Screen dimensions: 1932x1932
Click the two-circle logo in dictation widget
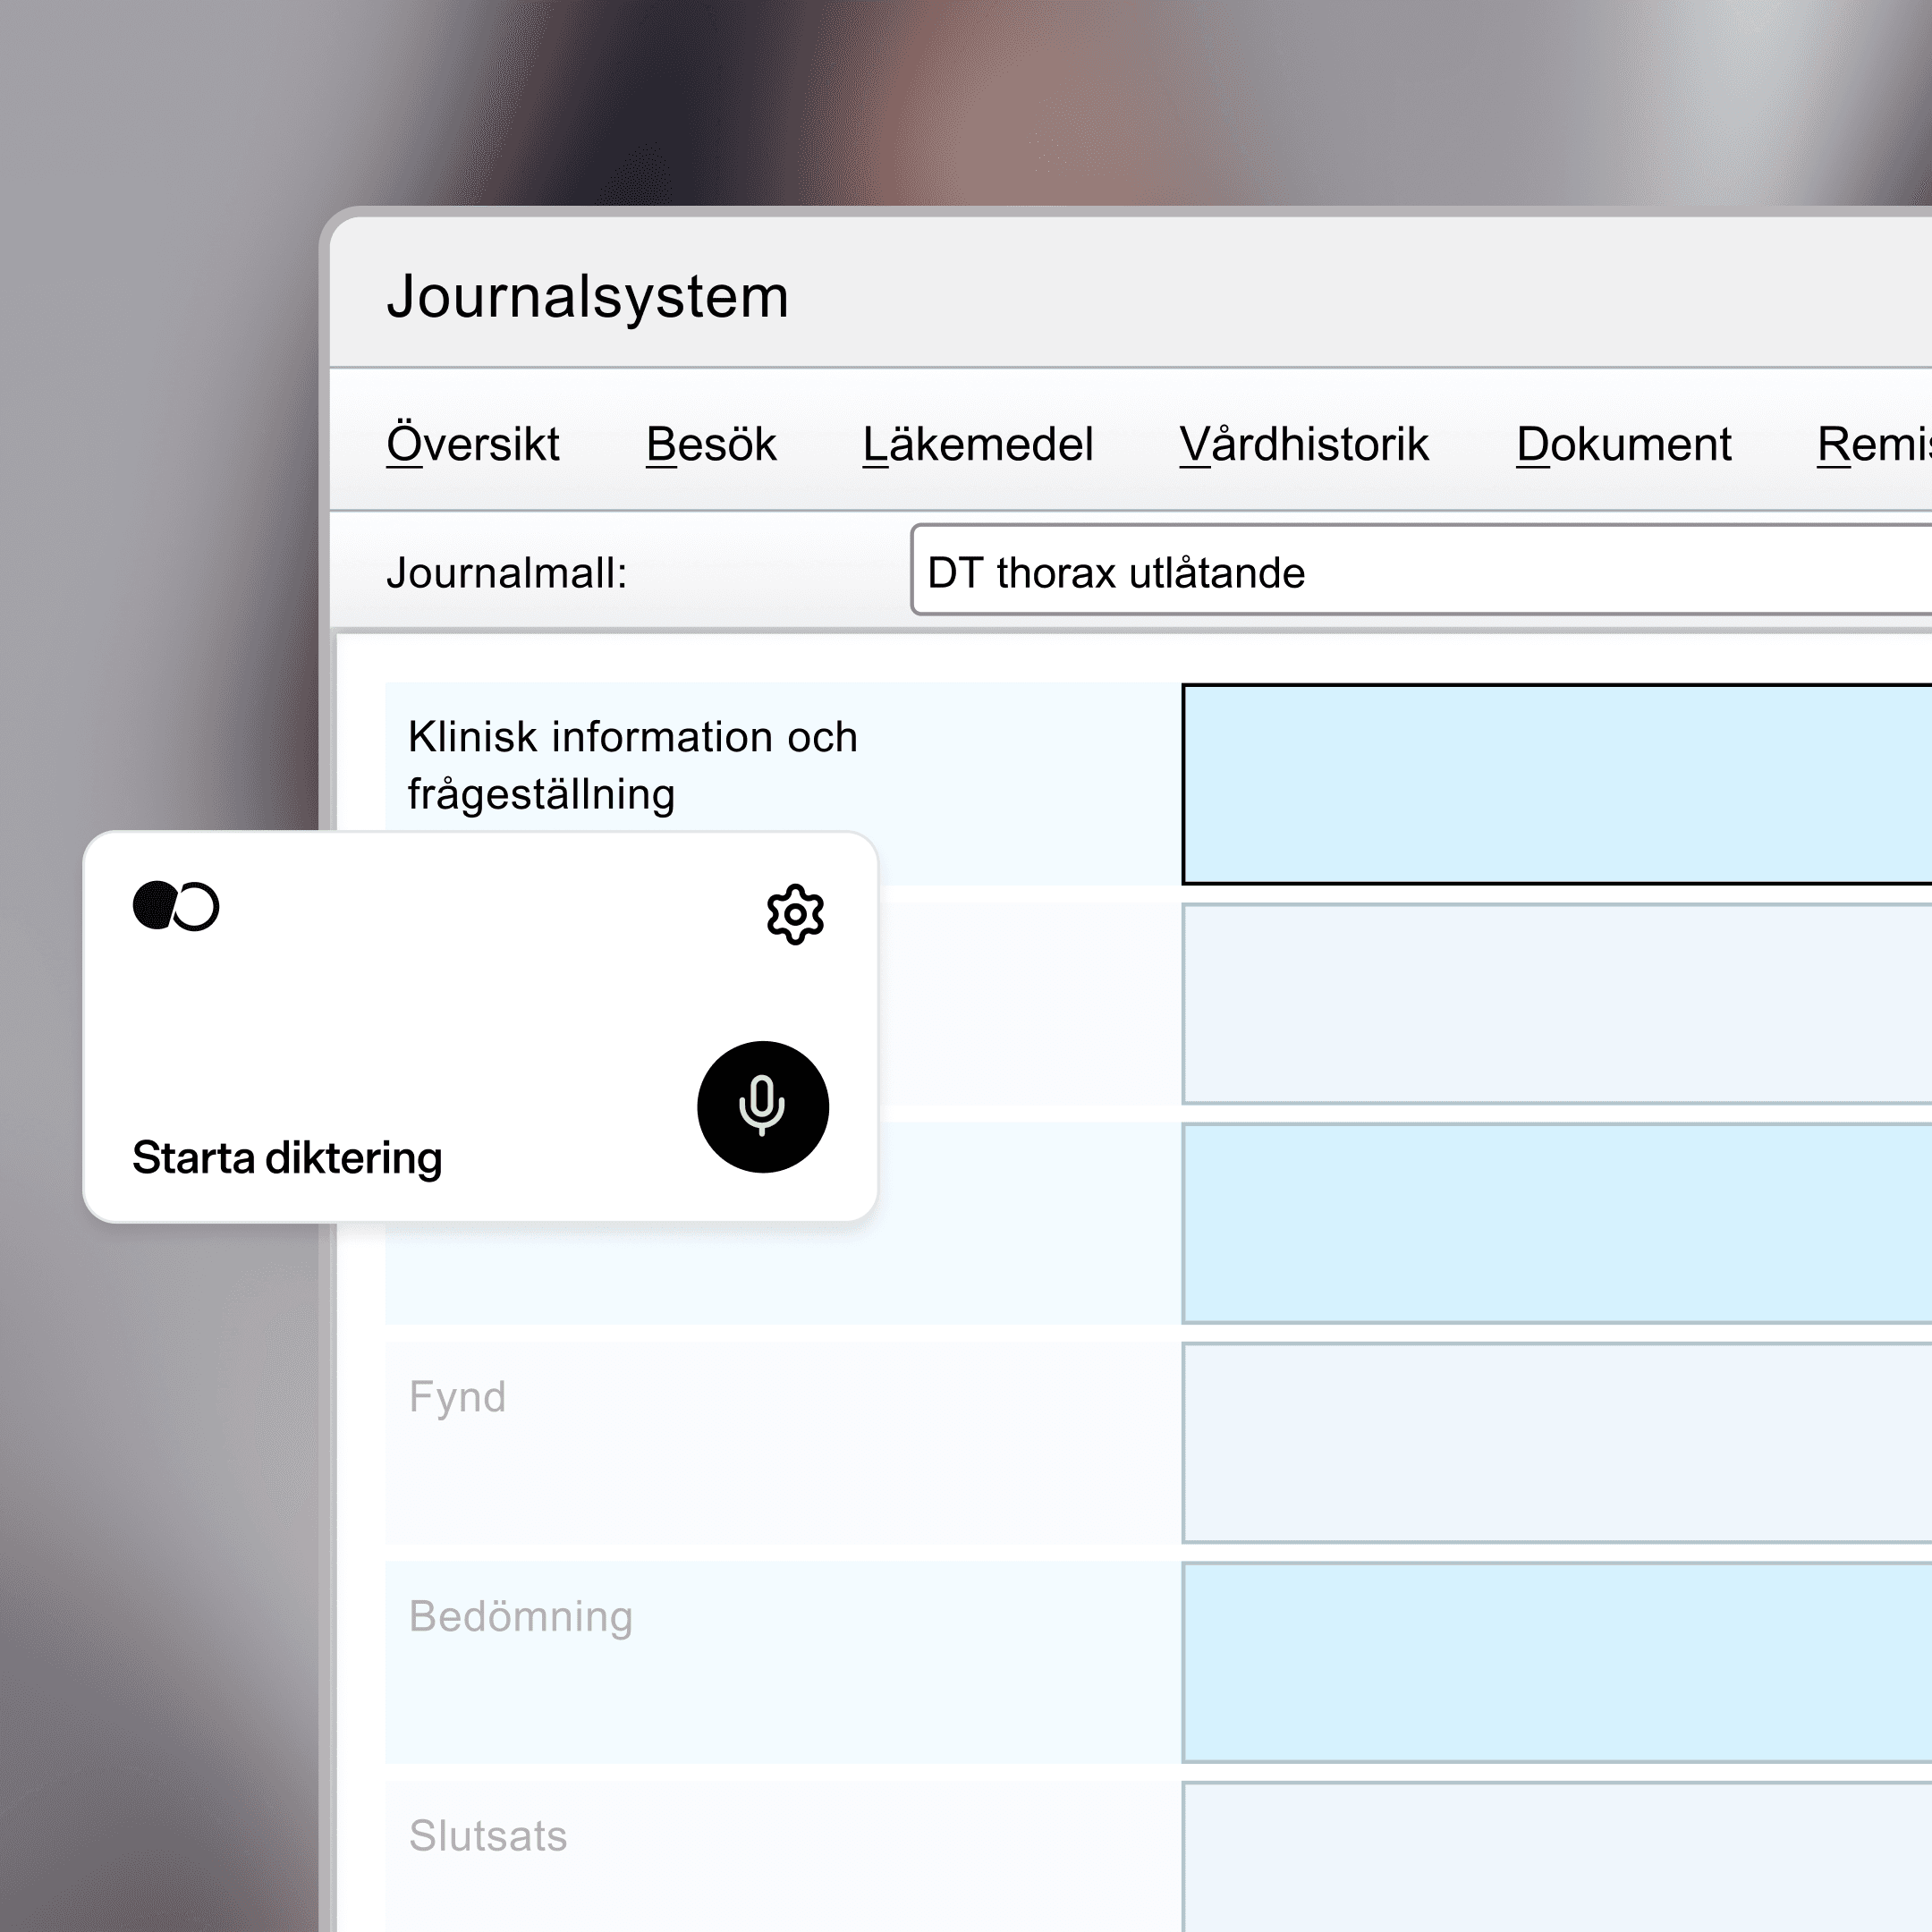[x=176, y=906]
